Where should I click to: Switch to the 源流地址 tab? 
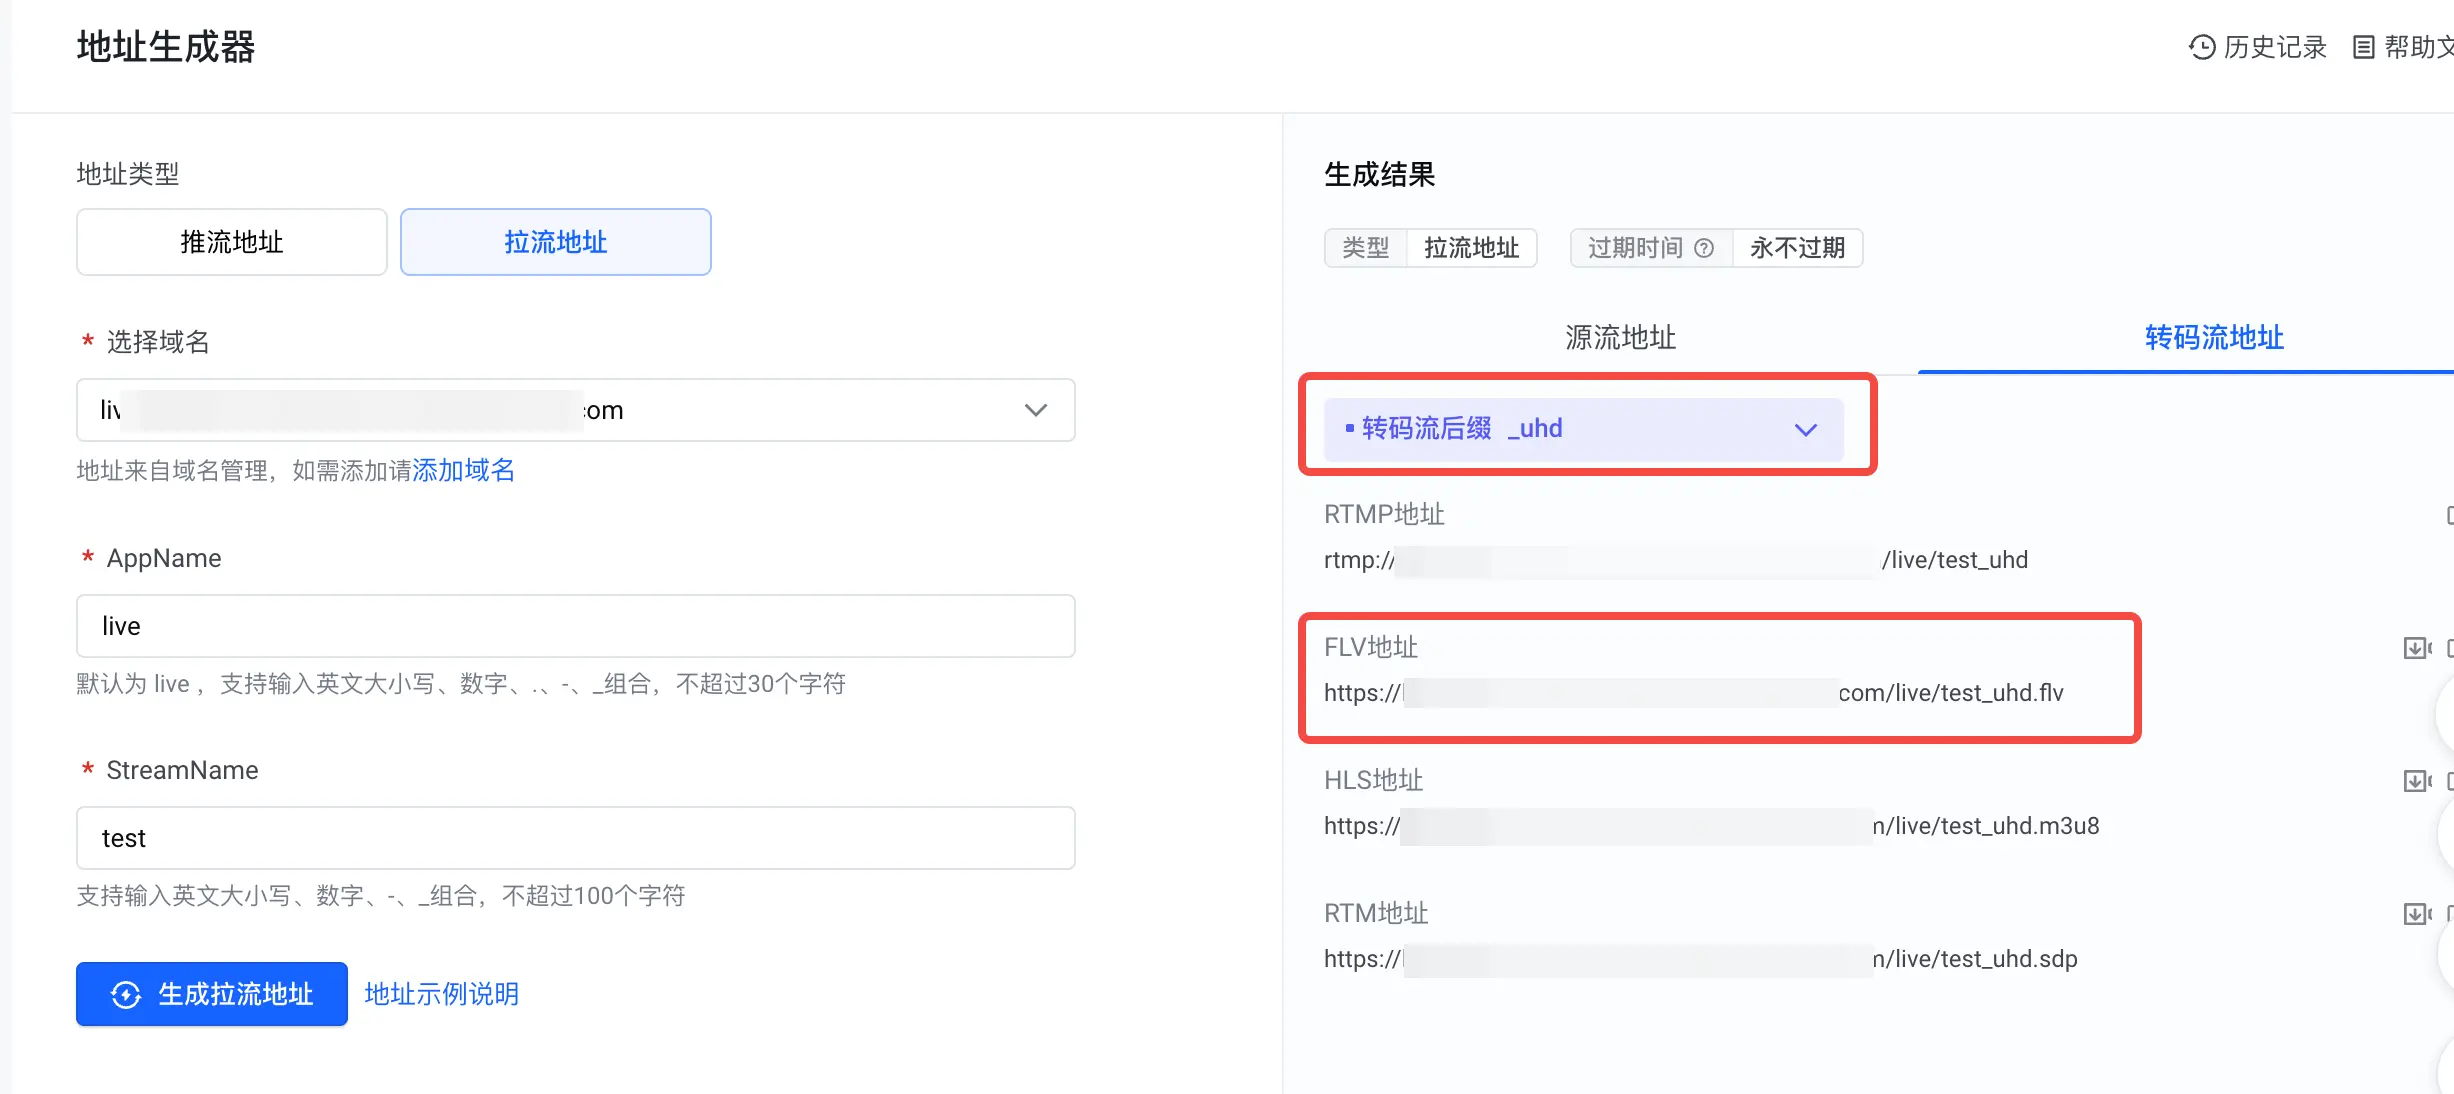1620,338
